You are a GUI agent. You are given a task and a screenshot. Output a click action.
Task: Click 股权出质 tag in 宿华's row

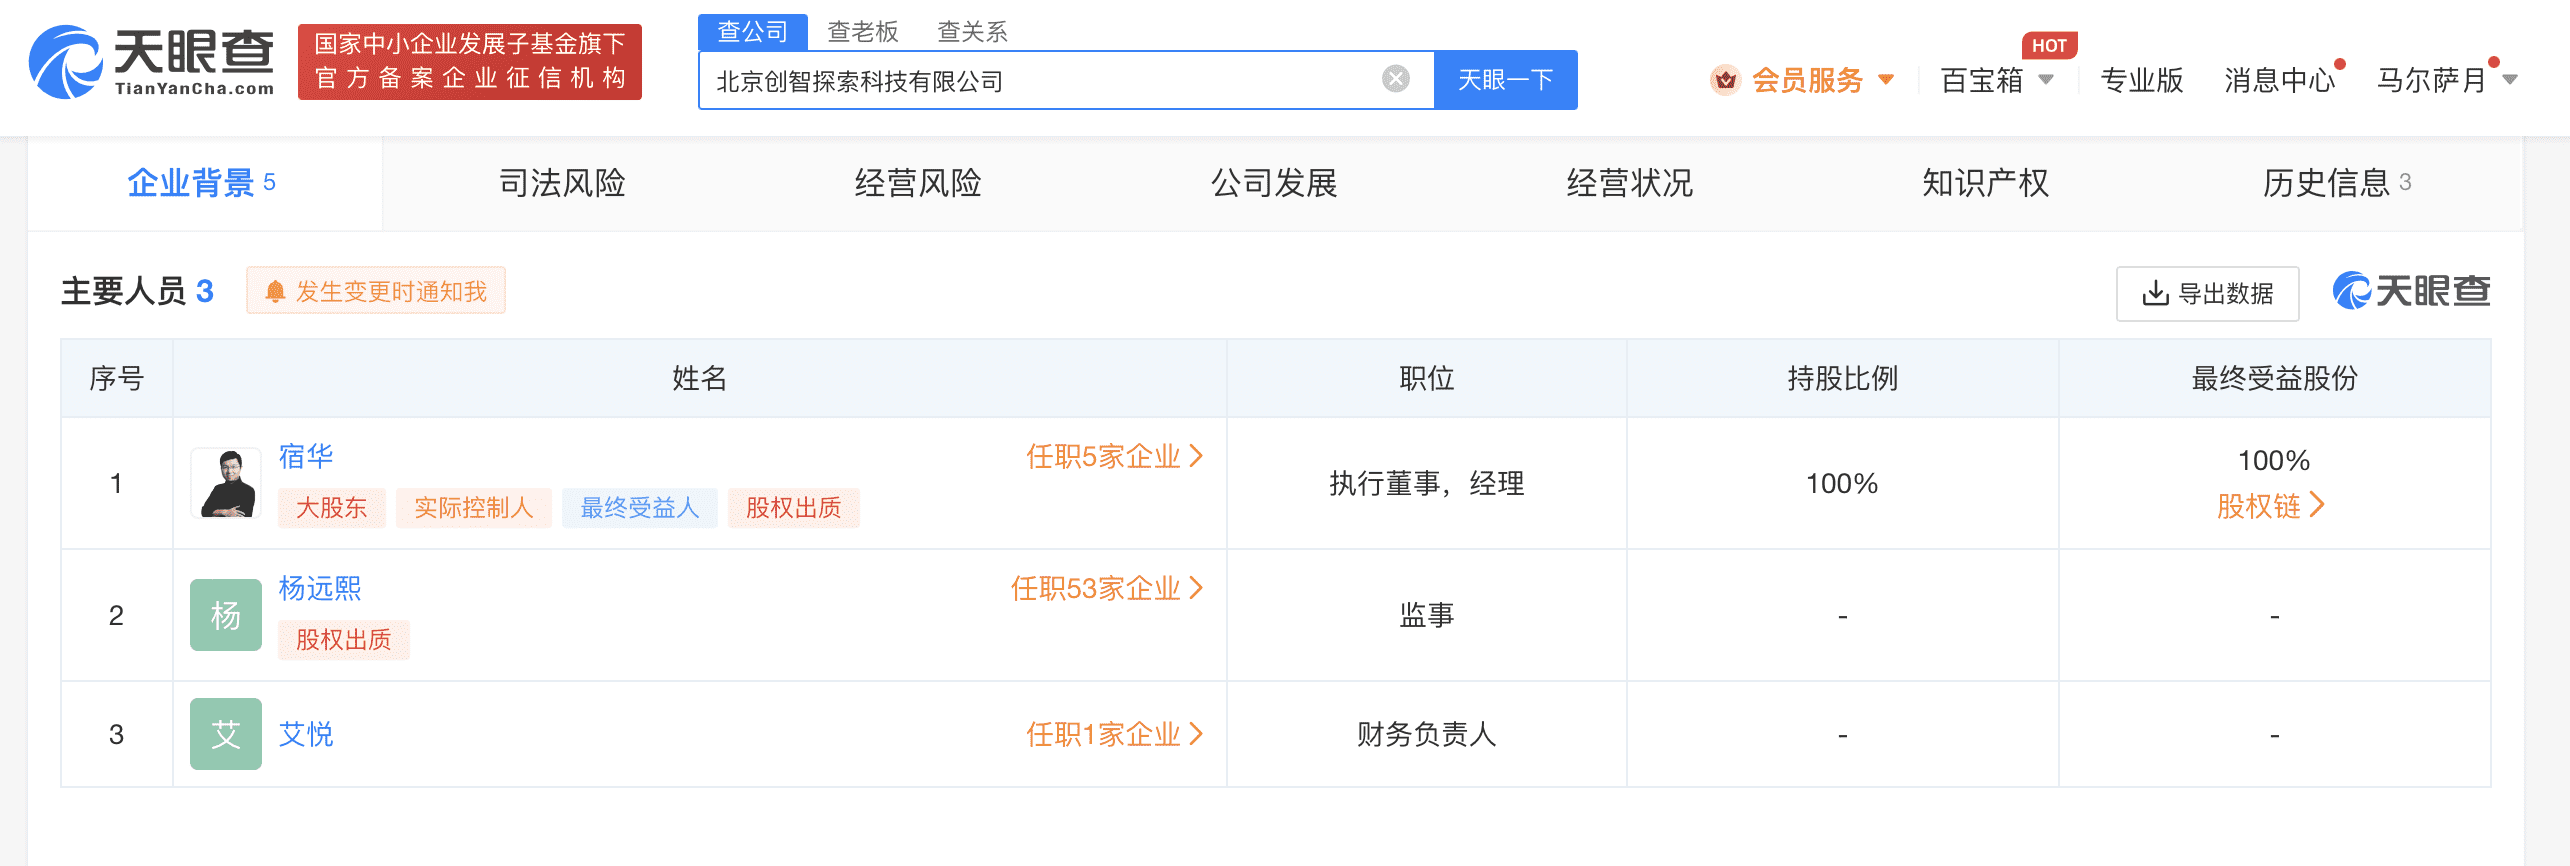[794, 508]
